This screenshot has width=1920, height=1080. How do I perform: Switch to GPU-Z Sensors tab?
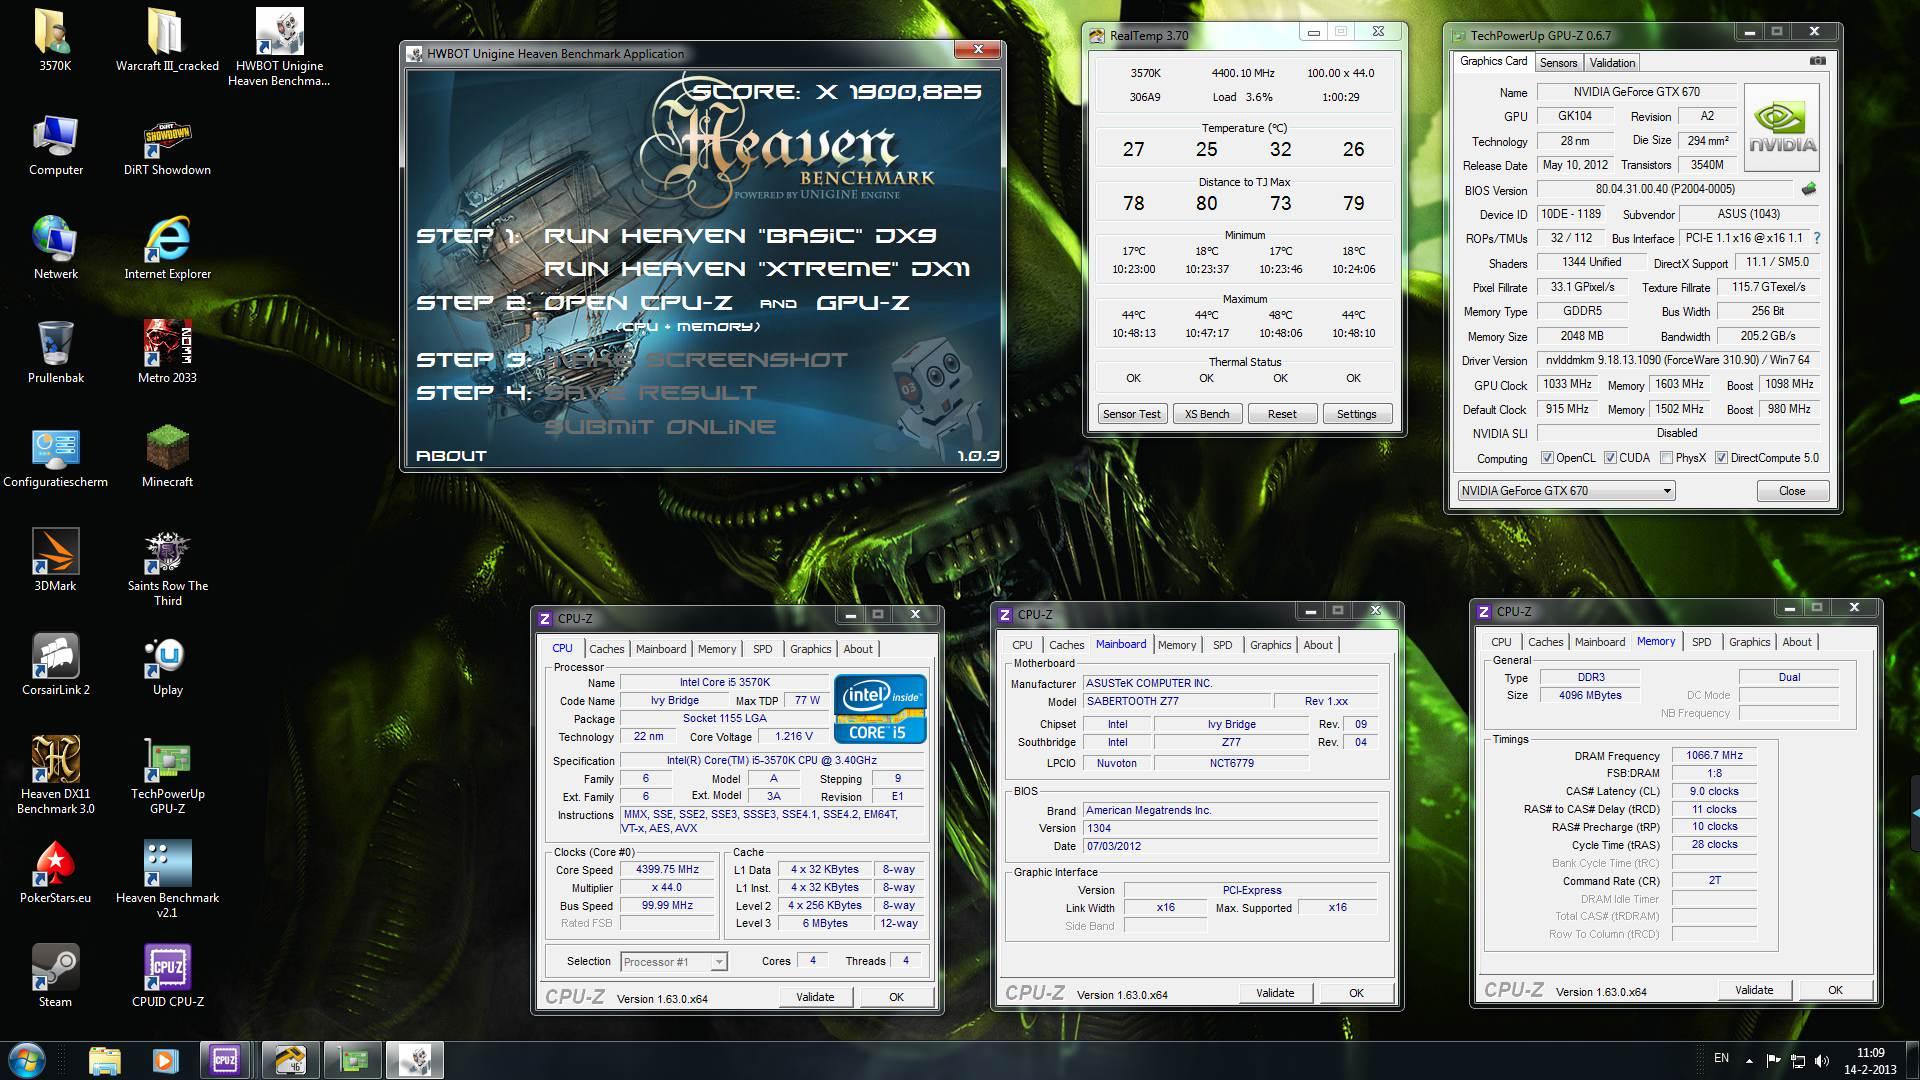tap(1558, 63)
